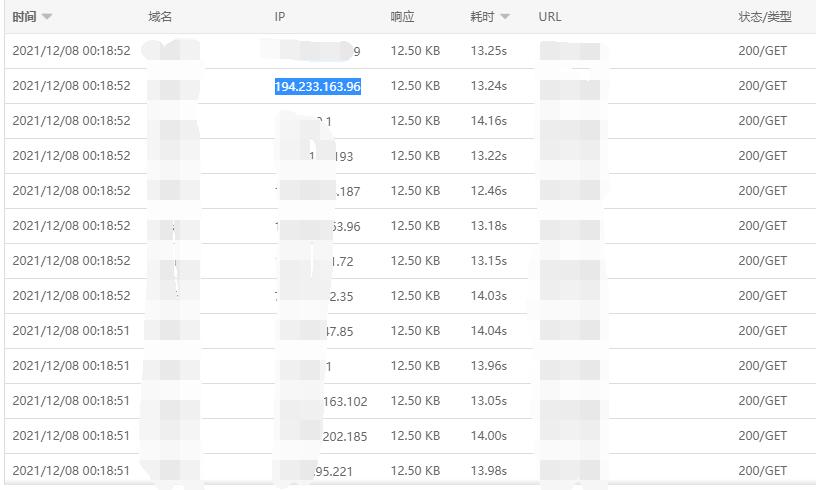Click highlighted IP 194.233.163.96

coord(317,87)
